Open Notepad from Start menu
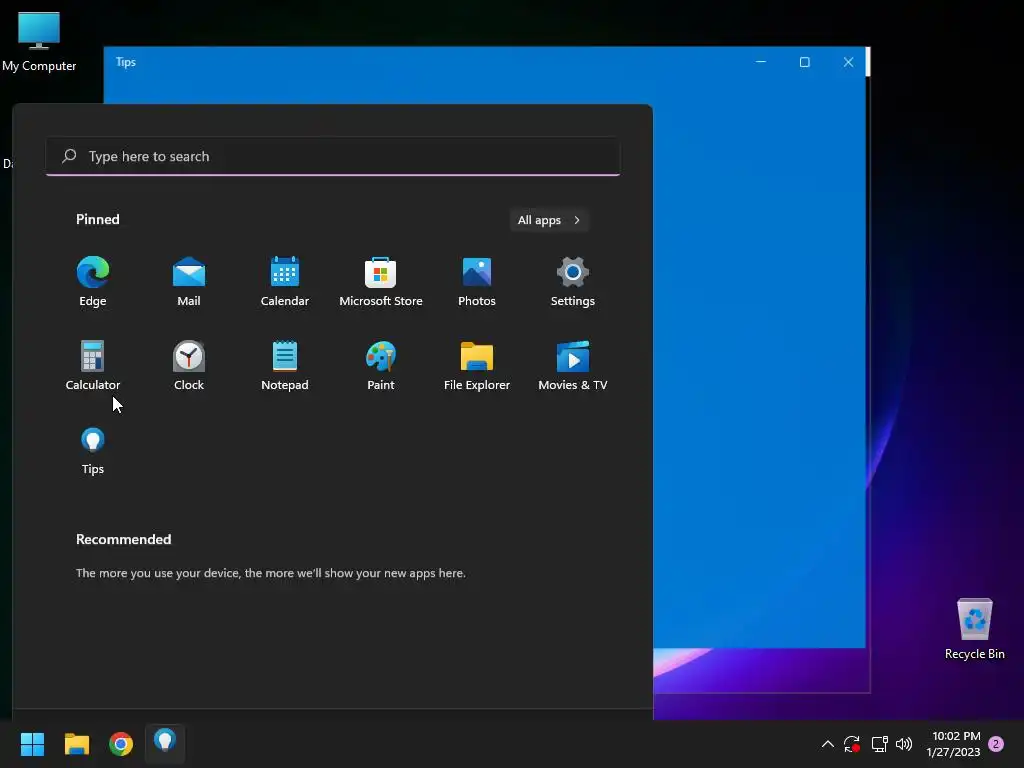This screenshot has height=768, width=1024. (x=285, y=366)
